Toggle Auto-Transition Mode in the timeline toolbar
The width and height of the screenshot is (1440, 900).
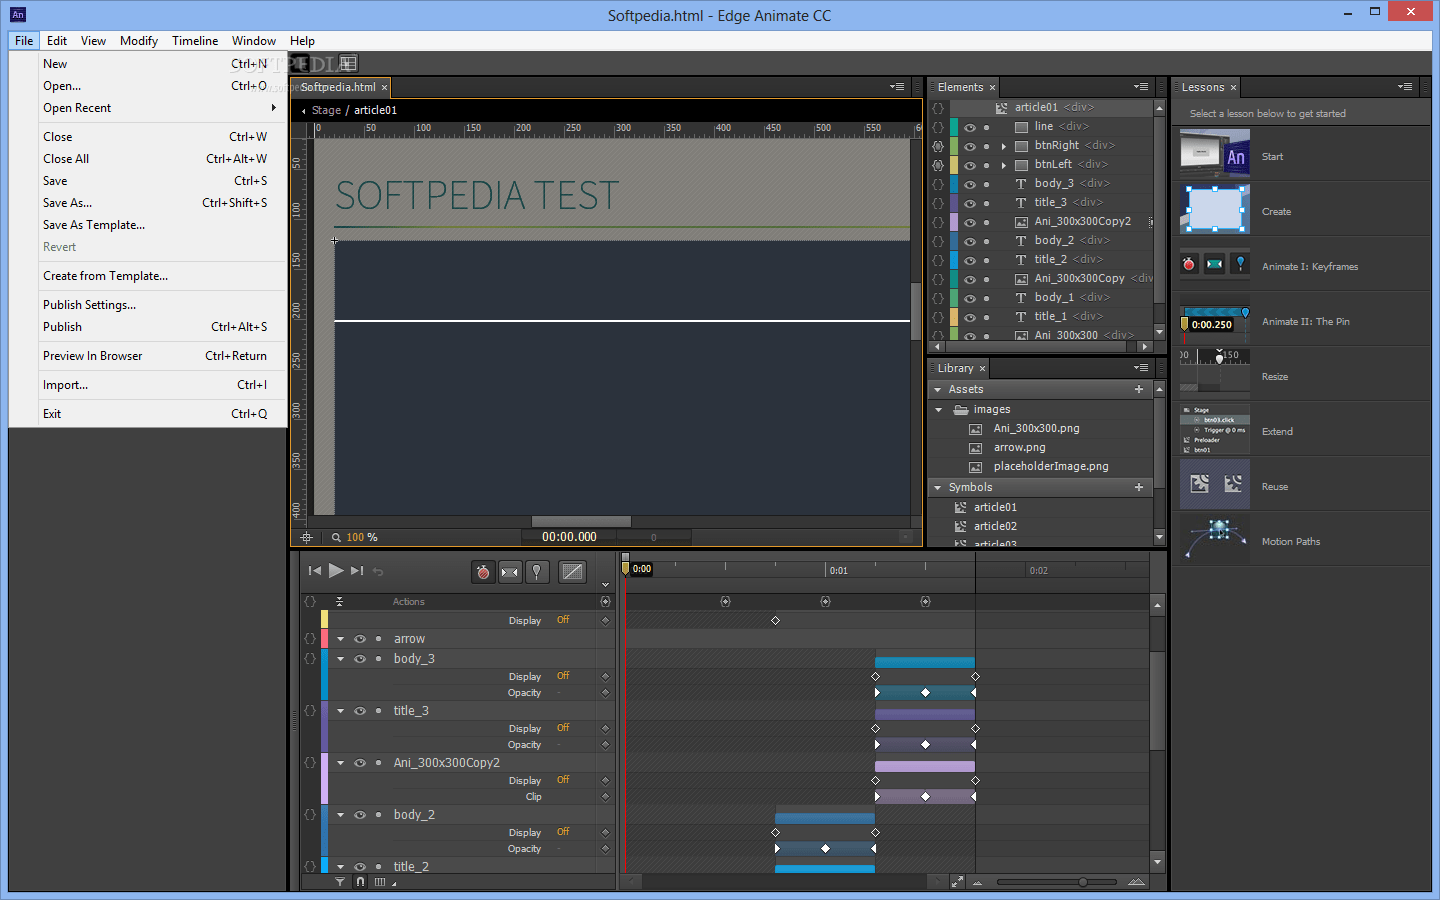510,571
